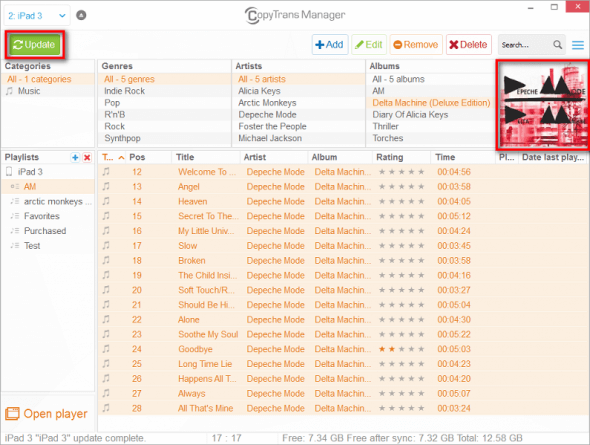Select the Synthpop genre
This screenshot has height=445, width=590.
[164, 138]
